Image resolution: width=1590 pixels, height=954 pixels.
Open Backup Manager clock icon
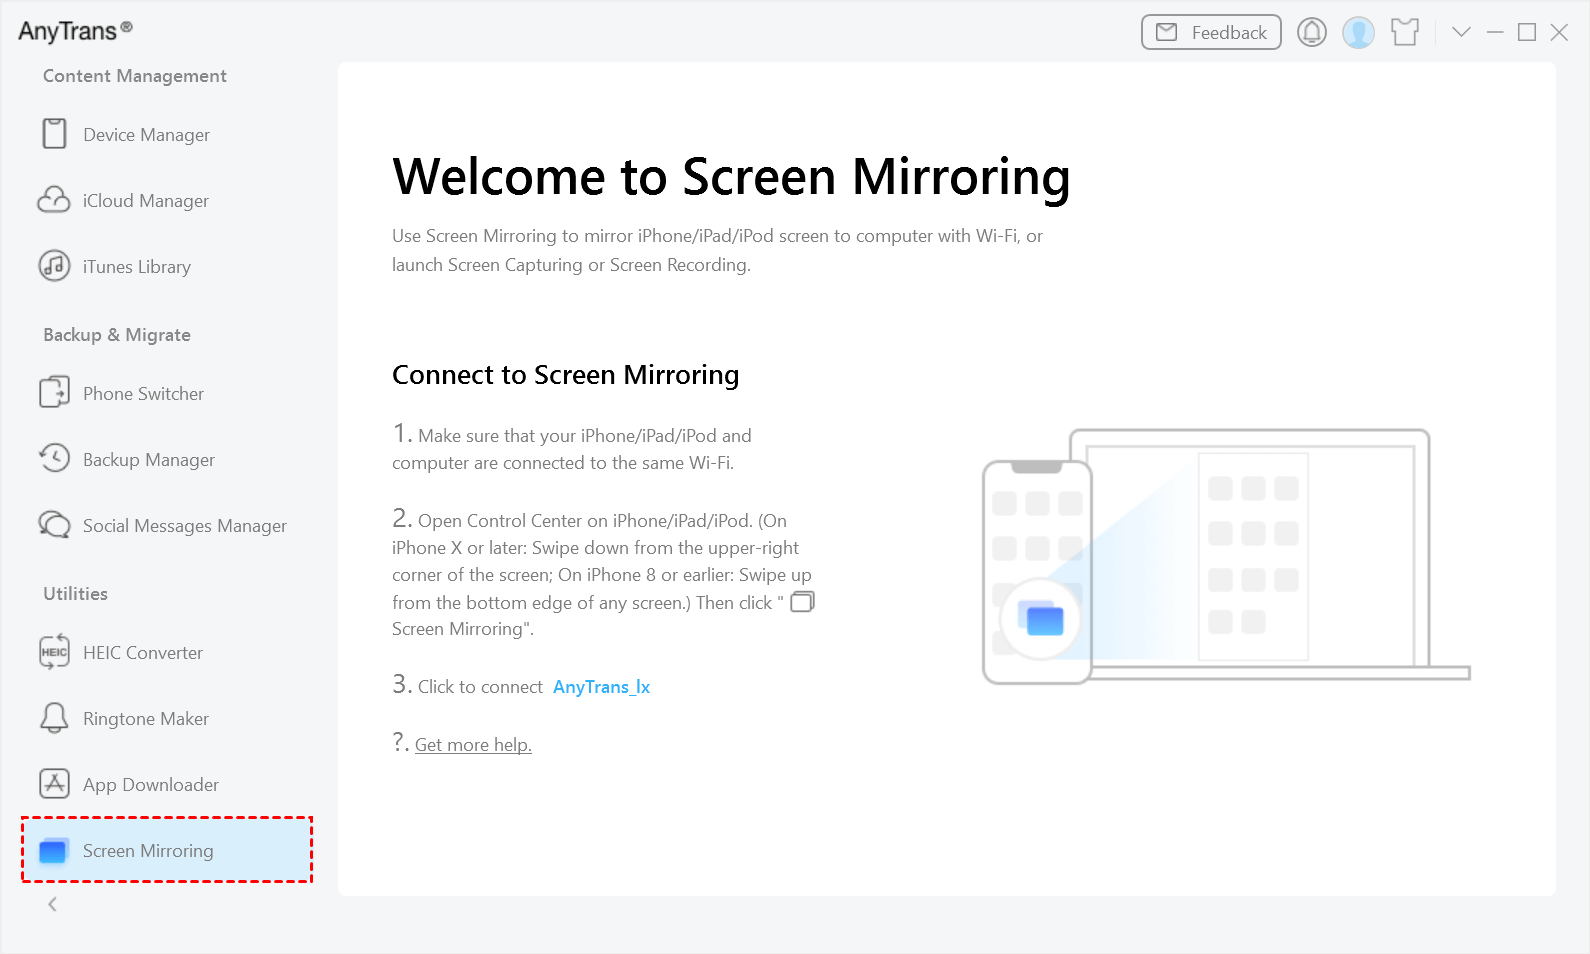click(54, 459)
